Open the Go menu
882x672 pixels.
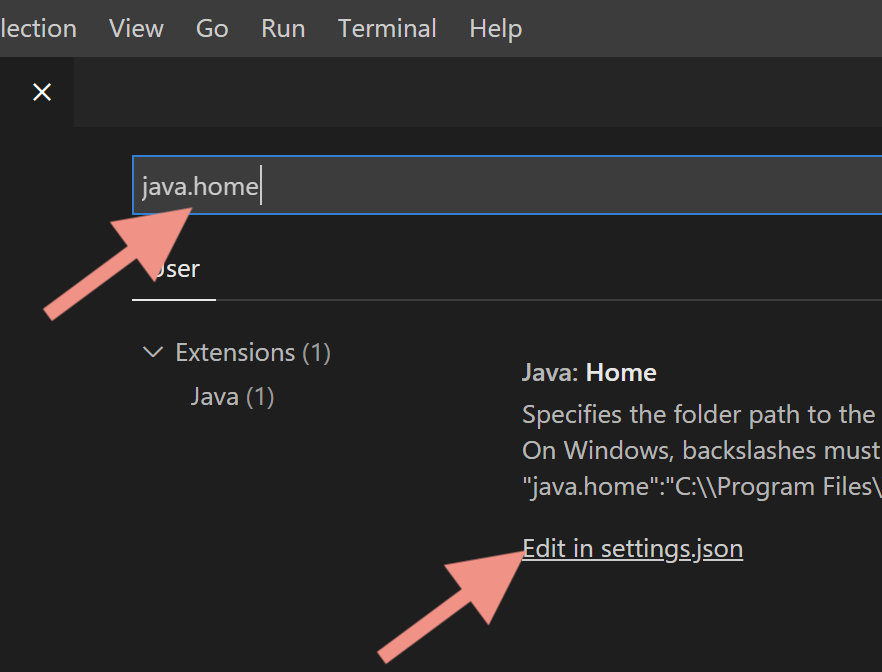click(x=212, y=28)
